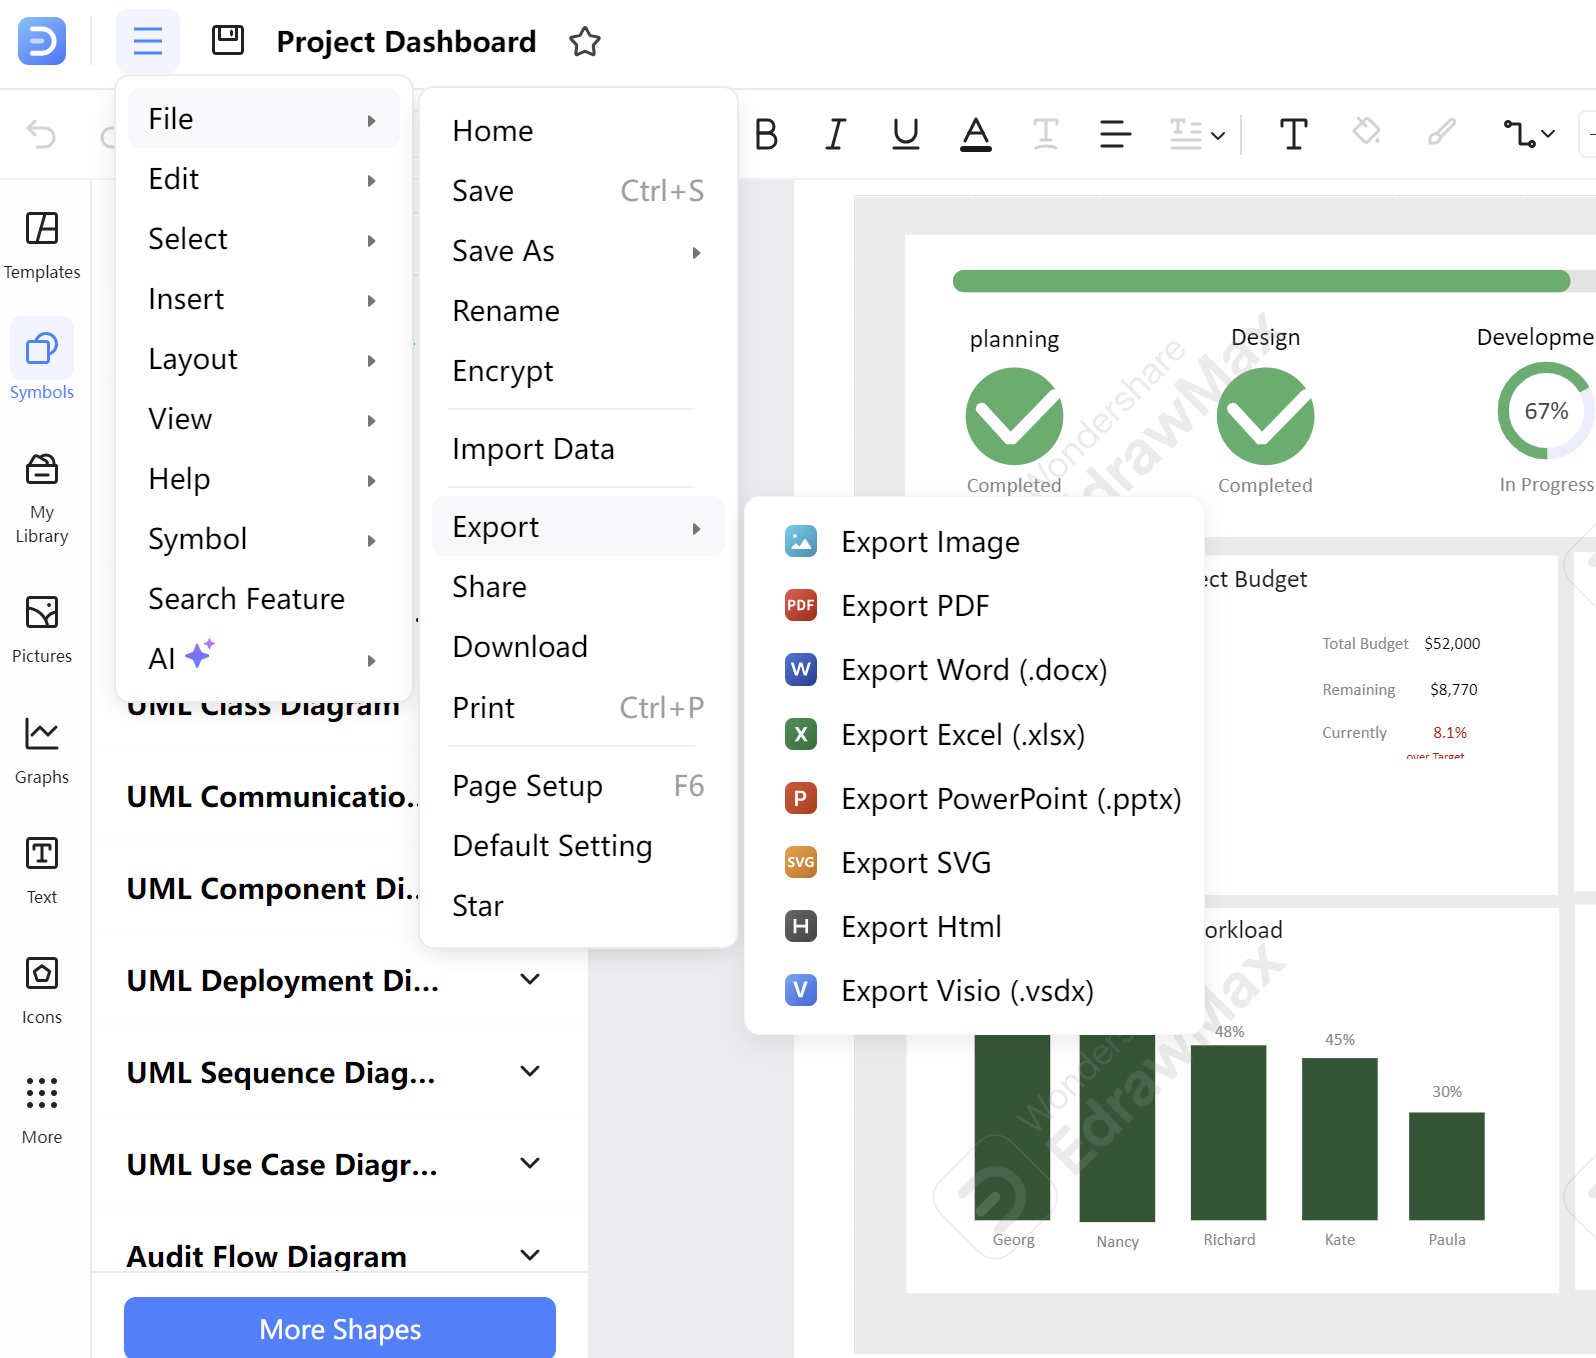Open Templates panel in sidebar
Image resolution: width=1596 pixels, height=1358 pixels.
point(42,246)
